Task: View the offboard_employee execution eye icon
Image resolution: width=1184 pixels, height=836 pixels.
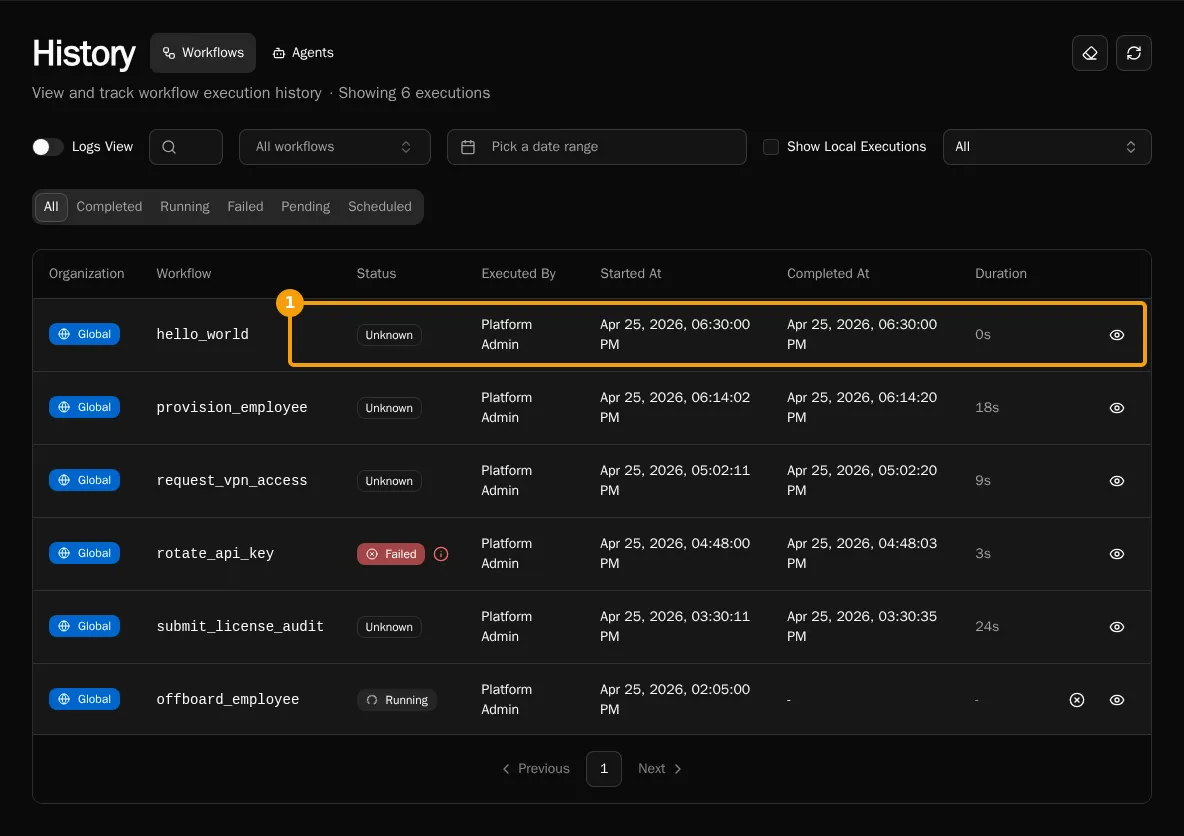Action: pos(1116,700)
